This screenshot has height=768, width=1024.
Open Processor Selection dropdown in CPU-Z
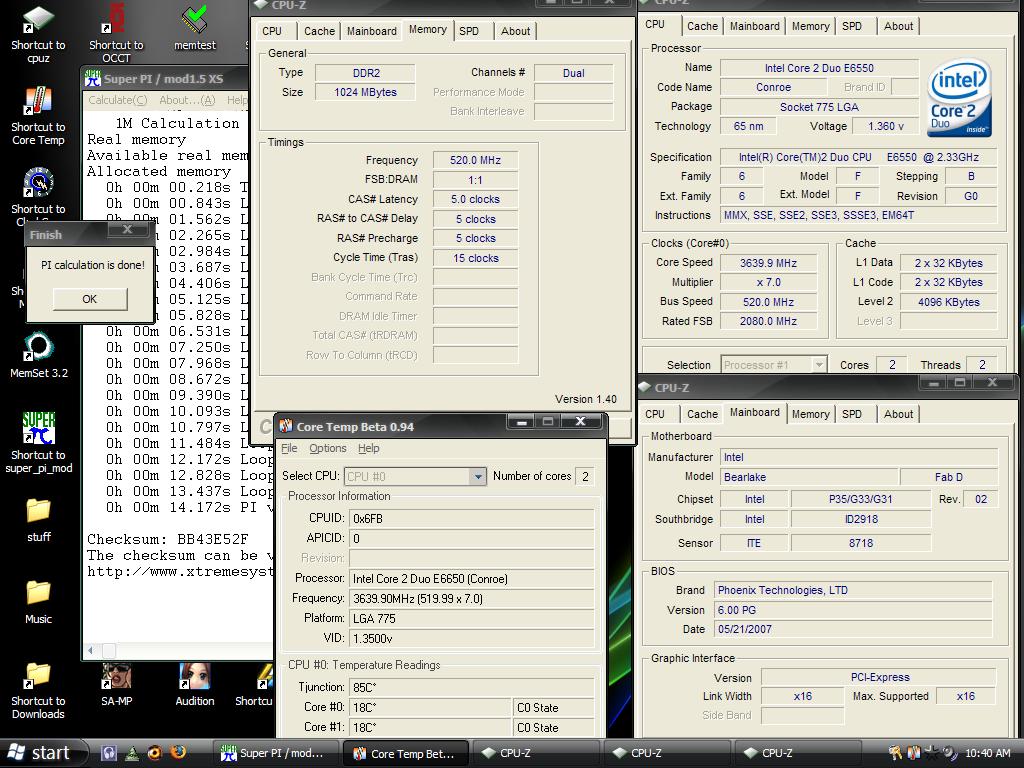(819, 365)
